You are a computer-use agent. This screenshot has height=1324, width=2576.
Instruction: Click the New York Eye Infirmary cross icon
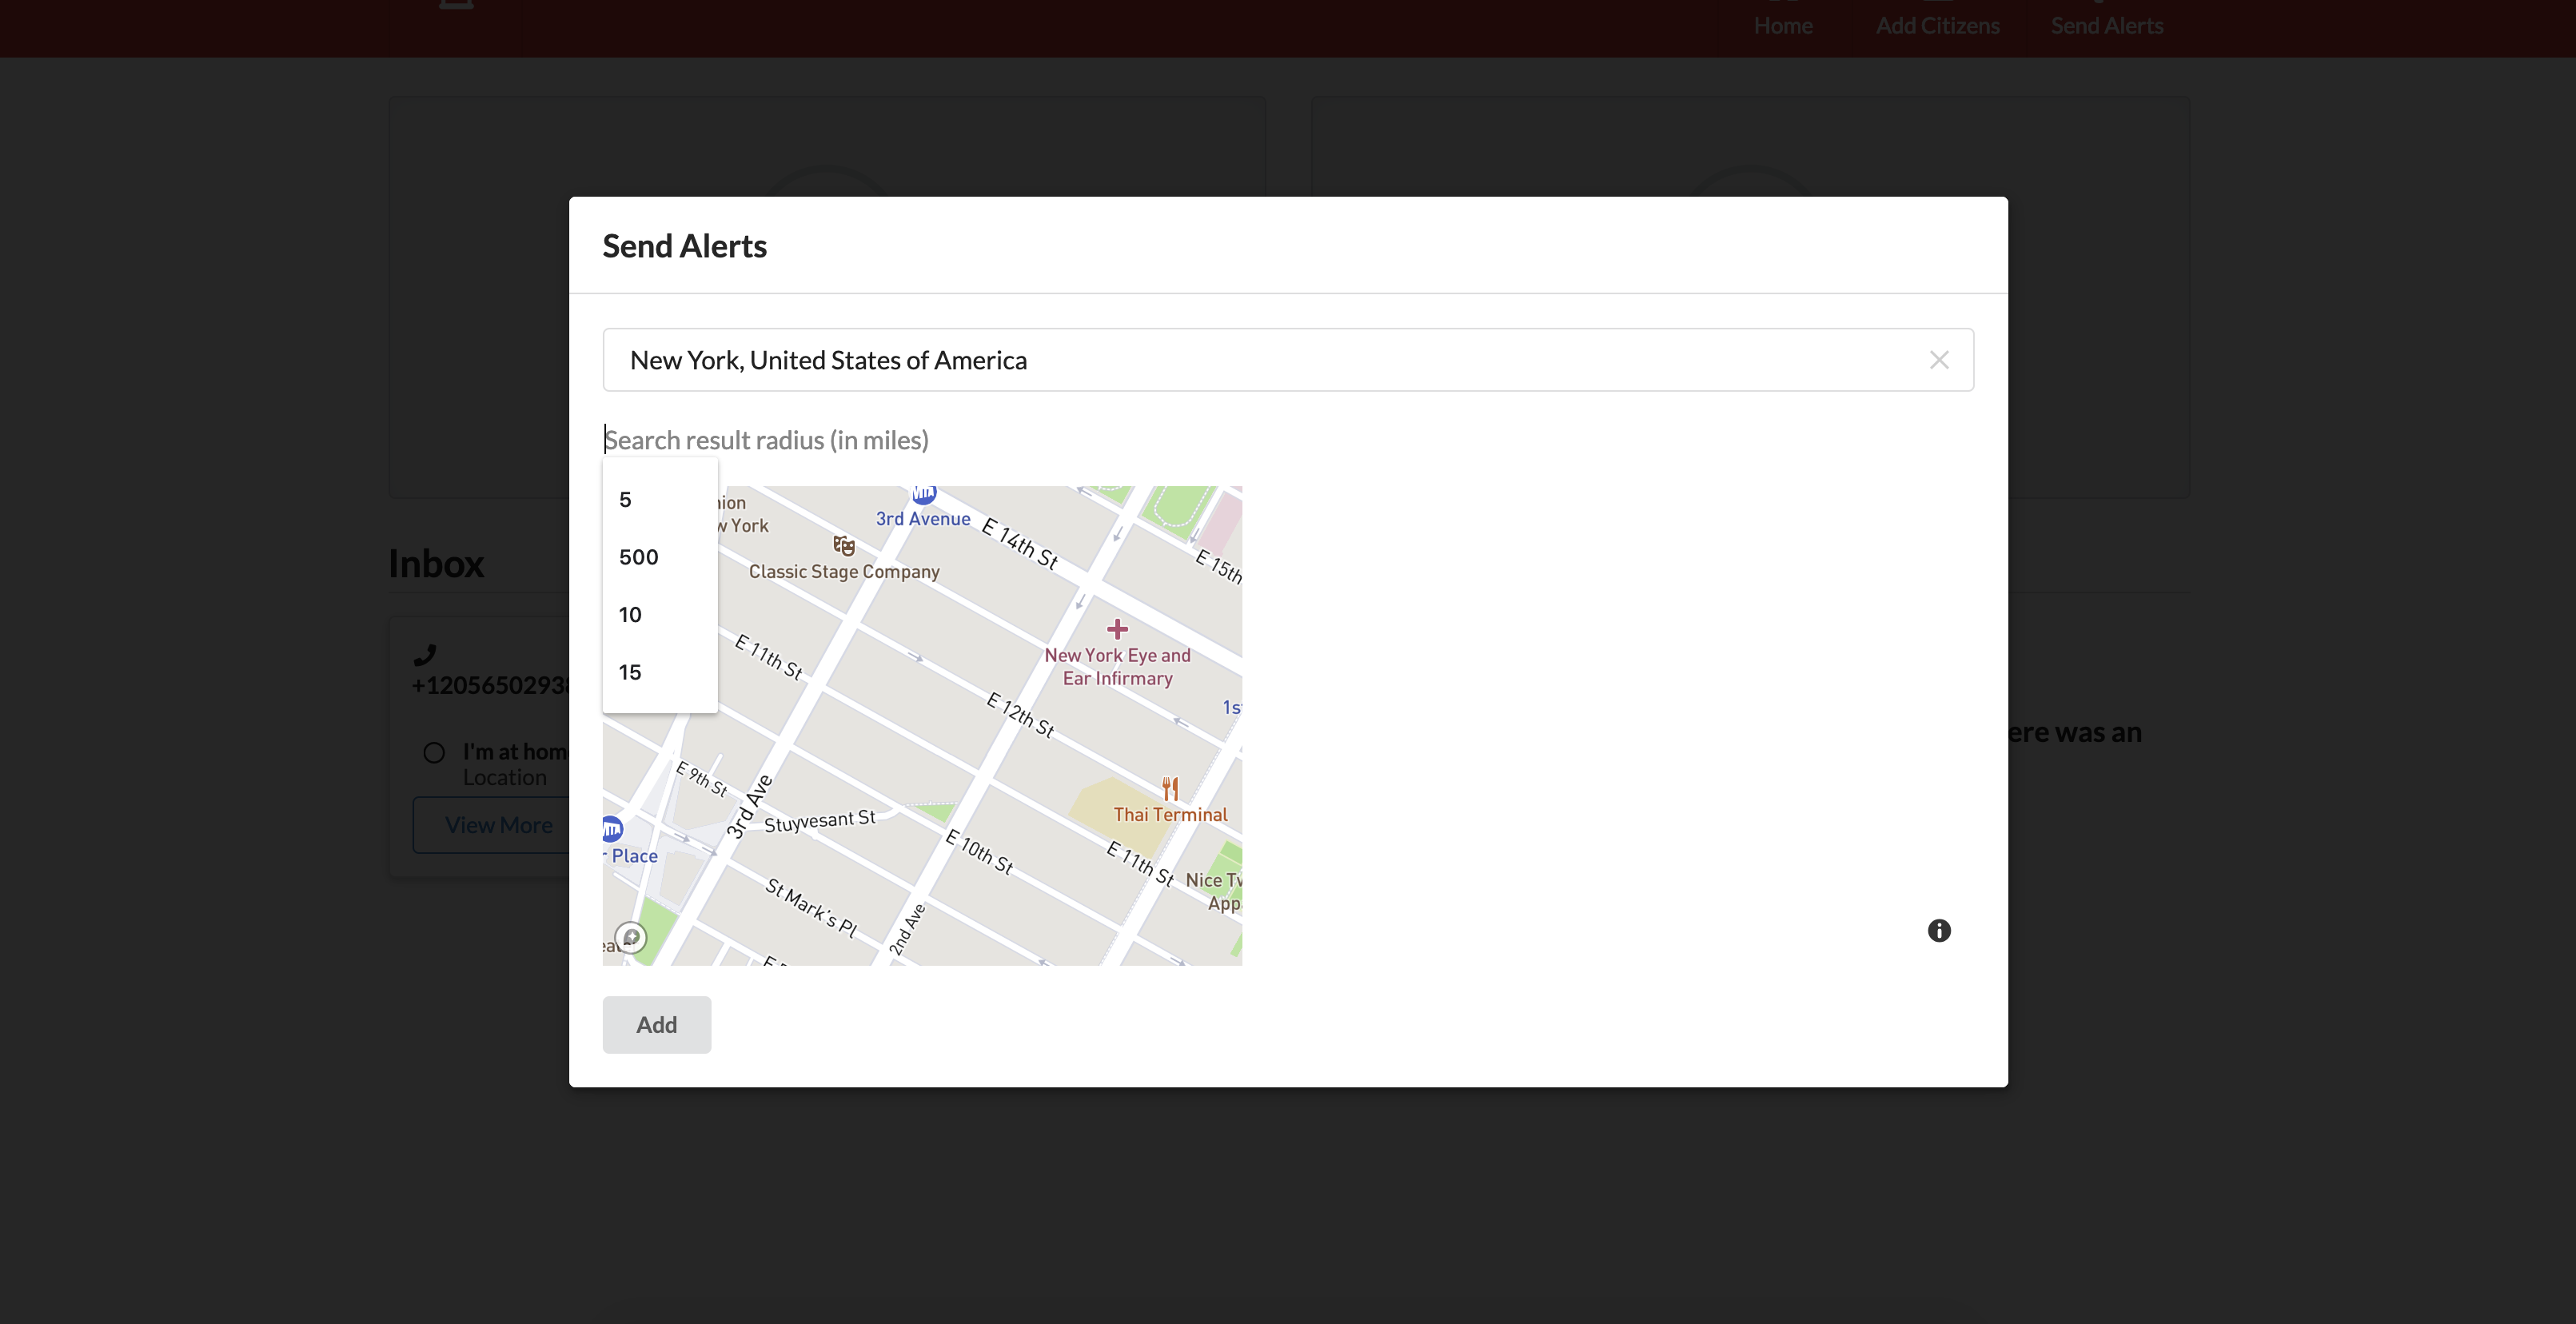(x=1117, y=629)
